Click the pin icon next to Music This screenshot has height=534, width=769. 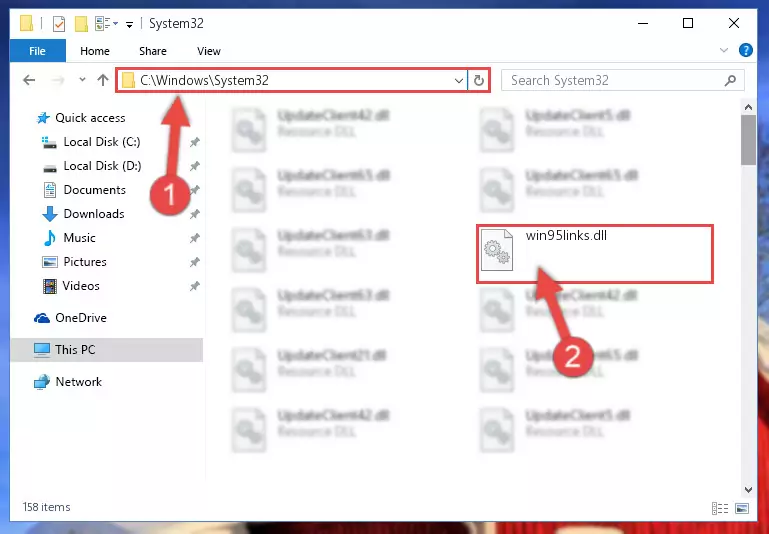pyautogui.click(x=195, y=238)
